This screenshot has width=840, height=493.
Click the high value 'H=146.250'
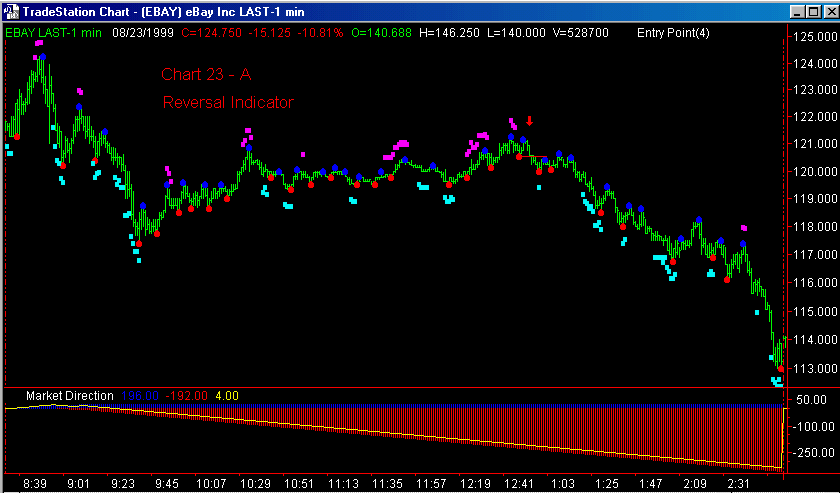[449, 33]
